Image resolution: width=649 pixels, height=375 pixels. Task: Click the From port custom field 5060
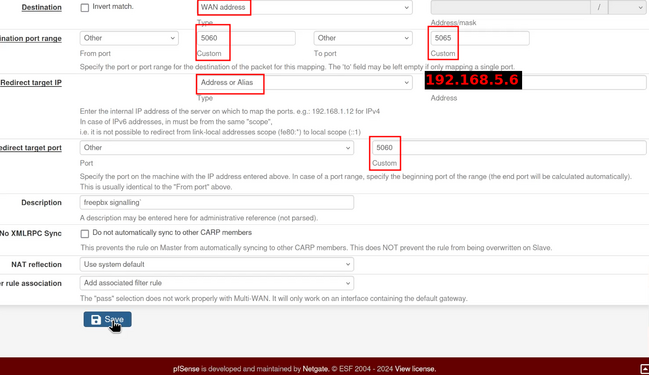pos(246,38)
